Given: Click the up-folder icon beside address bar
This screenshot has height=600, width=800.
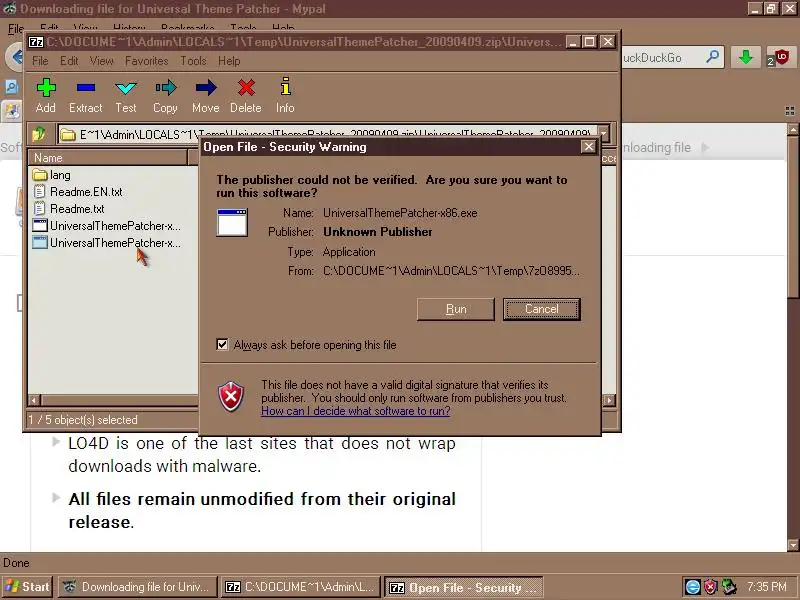Looking at the screenshot, I should 39,134.
